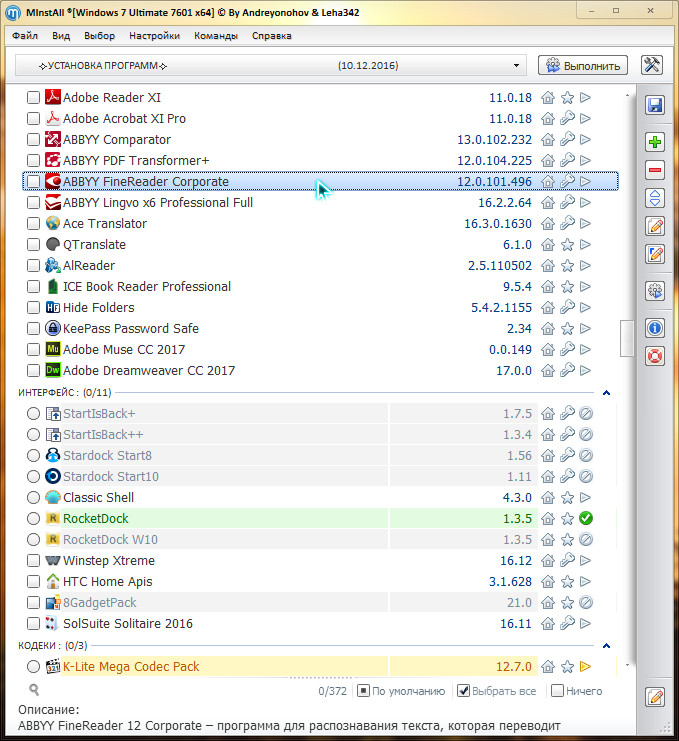Open the Выбор menu
Image resolution: width=679 pixels, height=741 pixels.
click(x=99, y=36)
